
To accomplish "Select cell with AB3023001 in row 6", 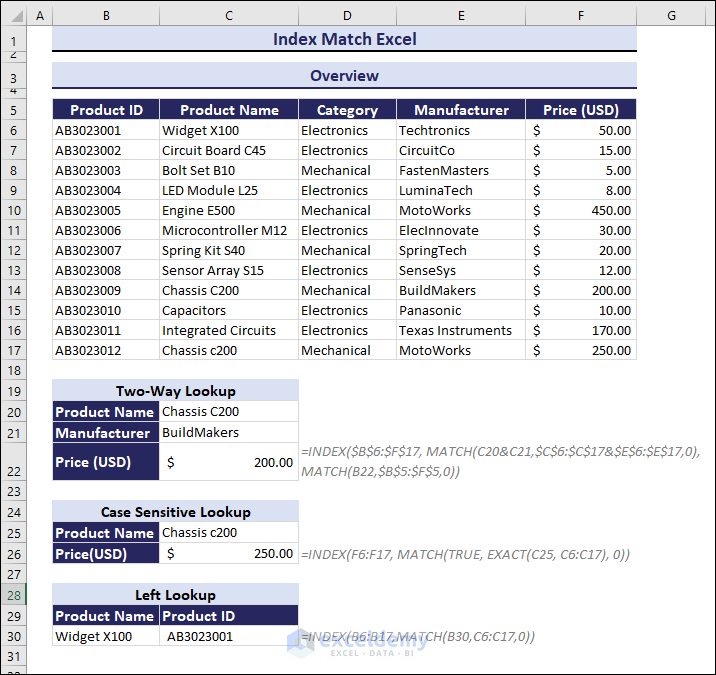I will click(x=106, y=131).
